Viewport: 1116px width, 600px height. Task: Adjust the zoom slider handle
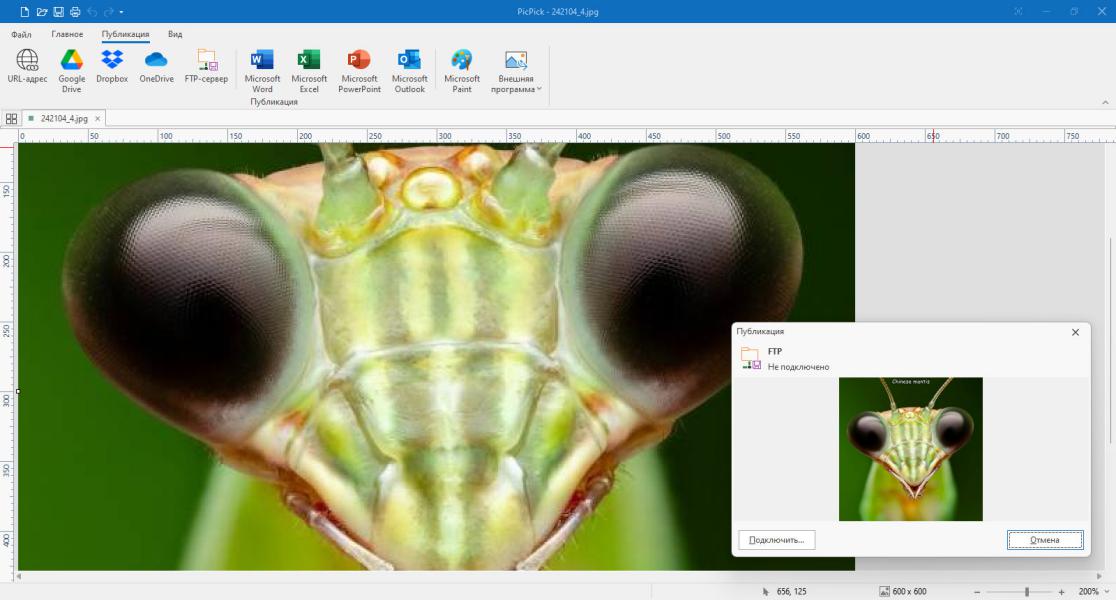coord(1026,591)
